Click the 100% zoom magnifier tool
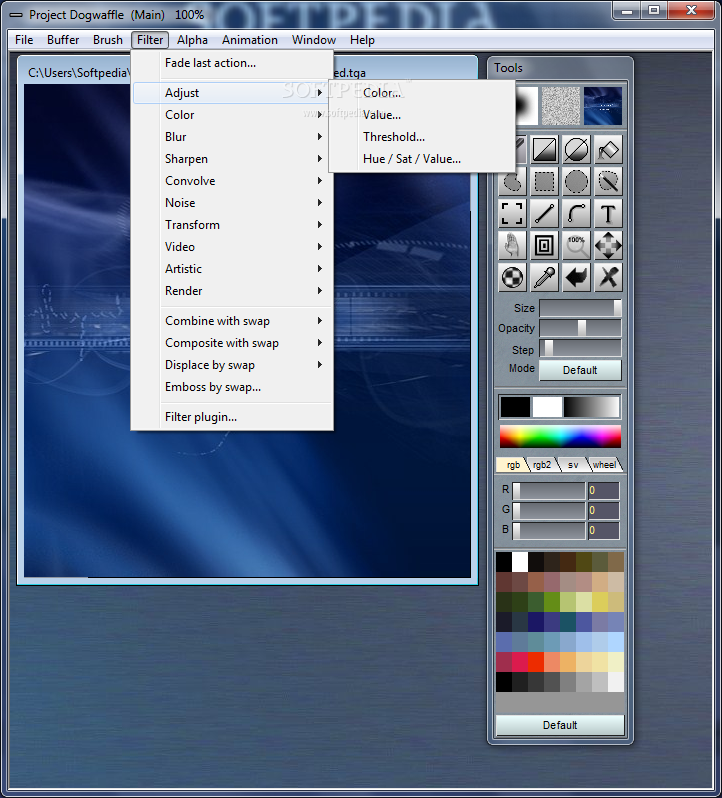Viewport: 722px width, 798px height. point(576,246)
